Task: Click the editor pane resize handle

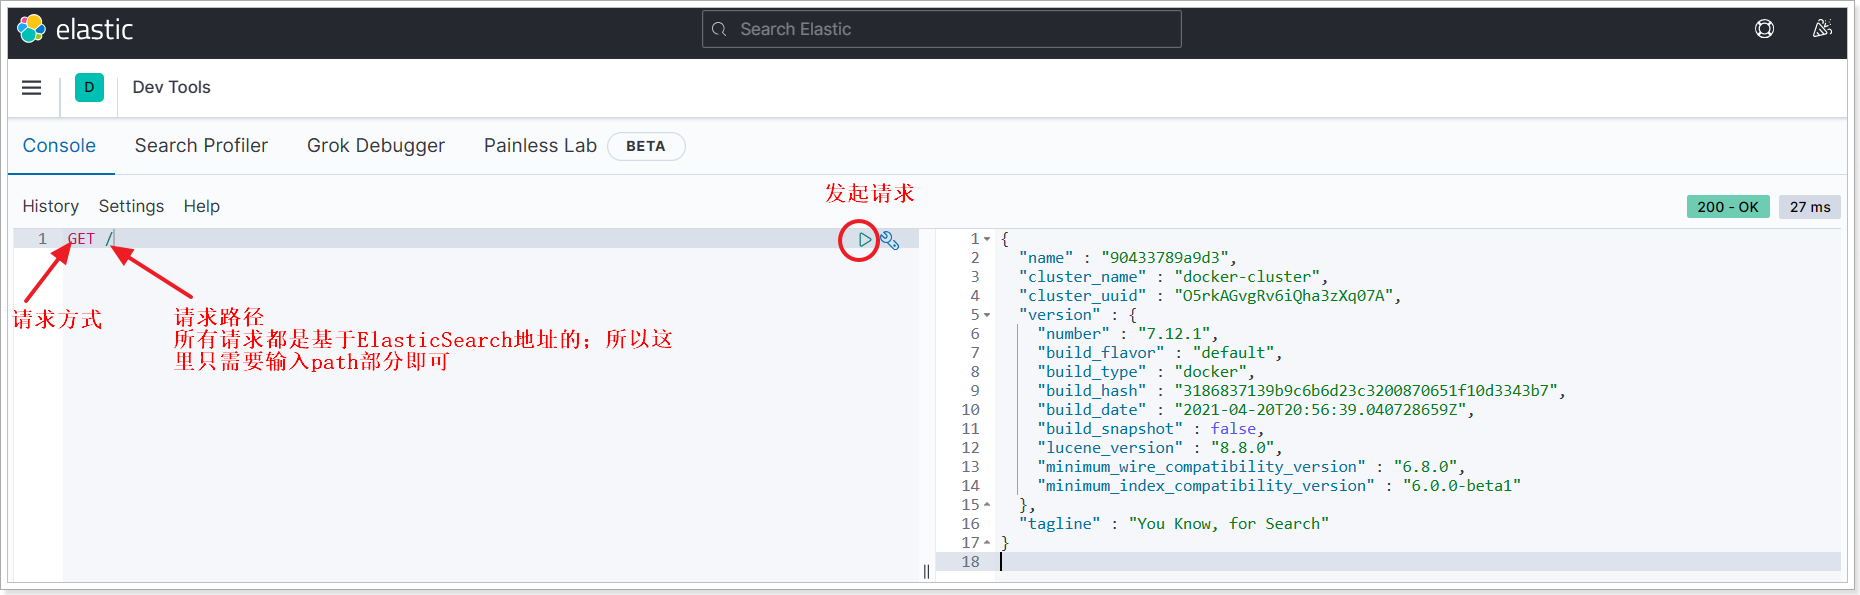Action: coord(926,572)
